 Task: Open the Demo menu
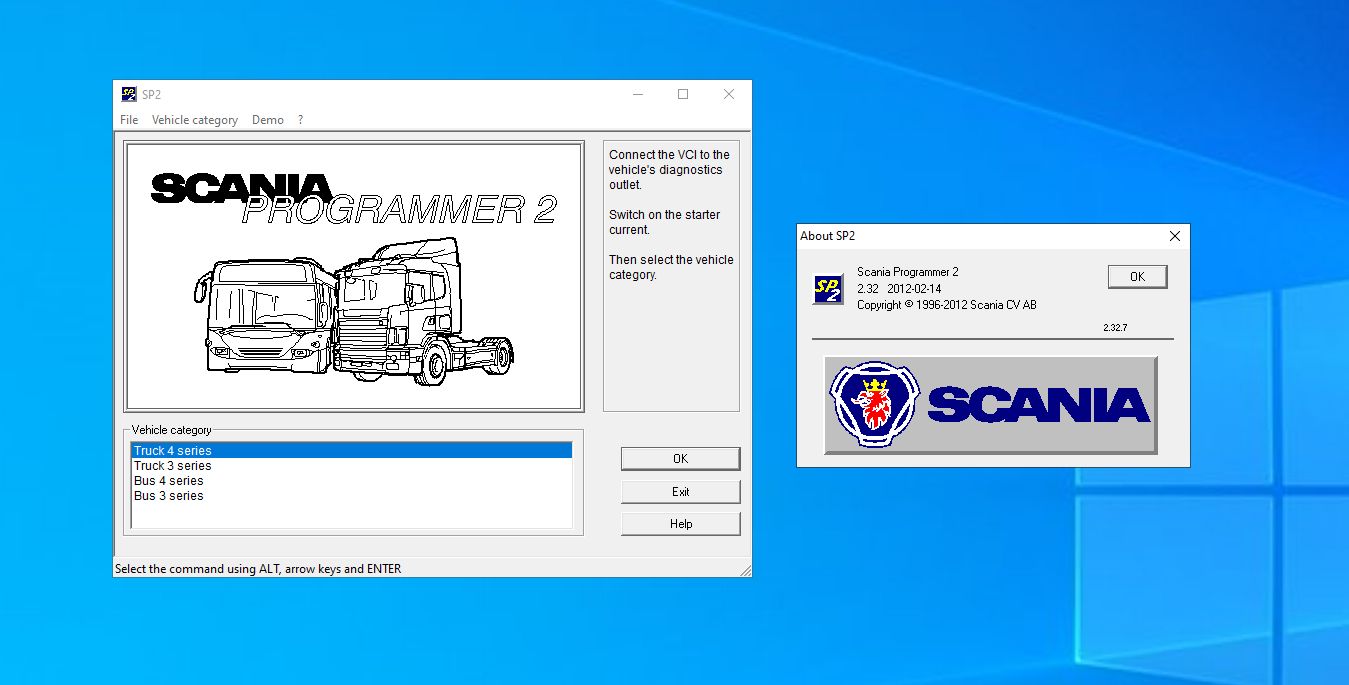point(268,120)
